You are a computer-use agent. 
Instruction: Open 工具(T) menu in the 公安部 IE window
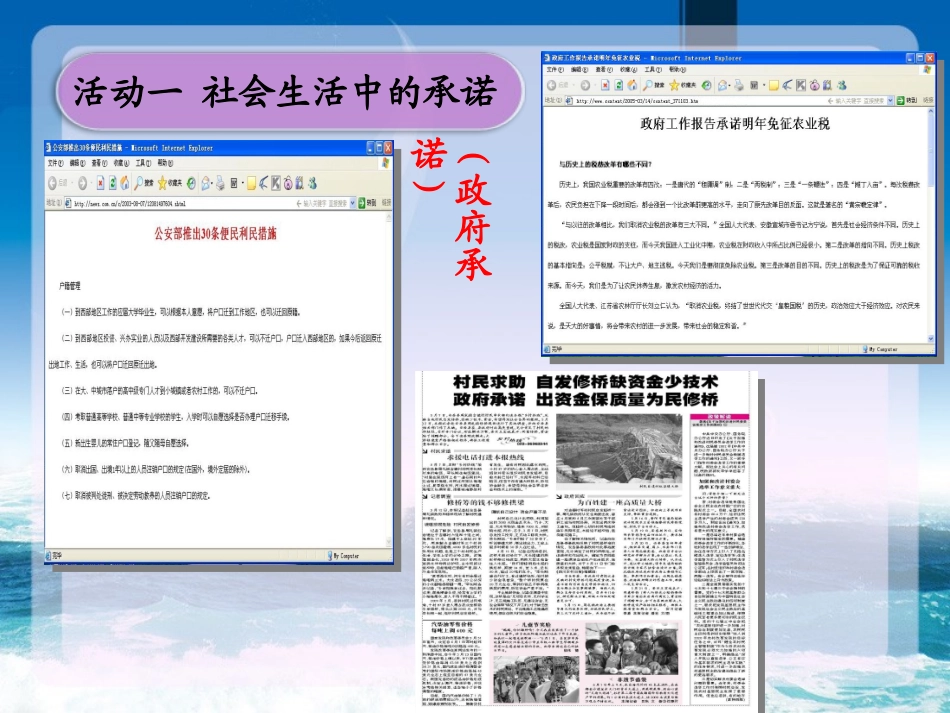[144, 163]
